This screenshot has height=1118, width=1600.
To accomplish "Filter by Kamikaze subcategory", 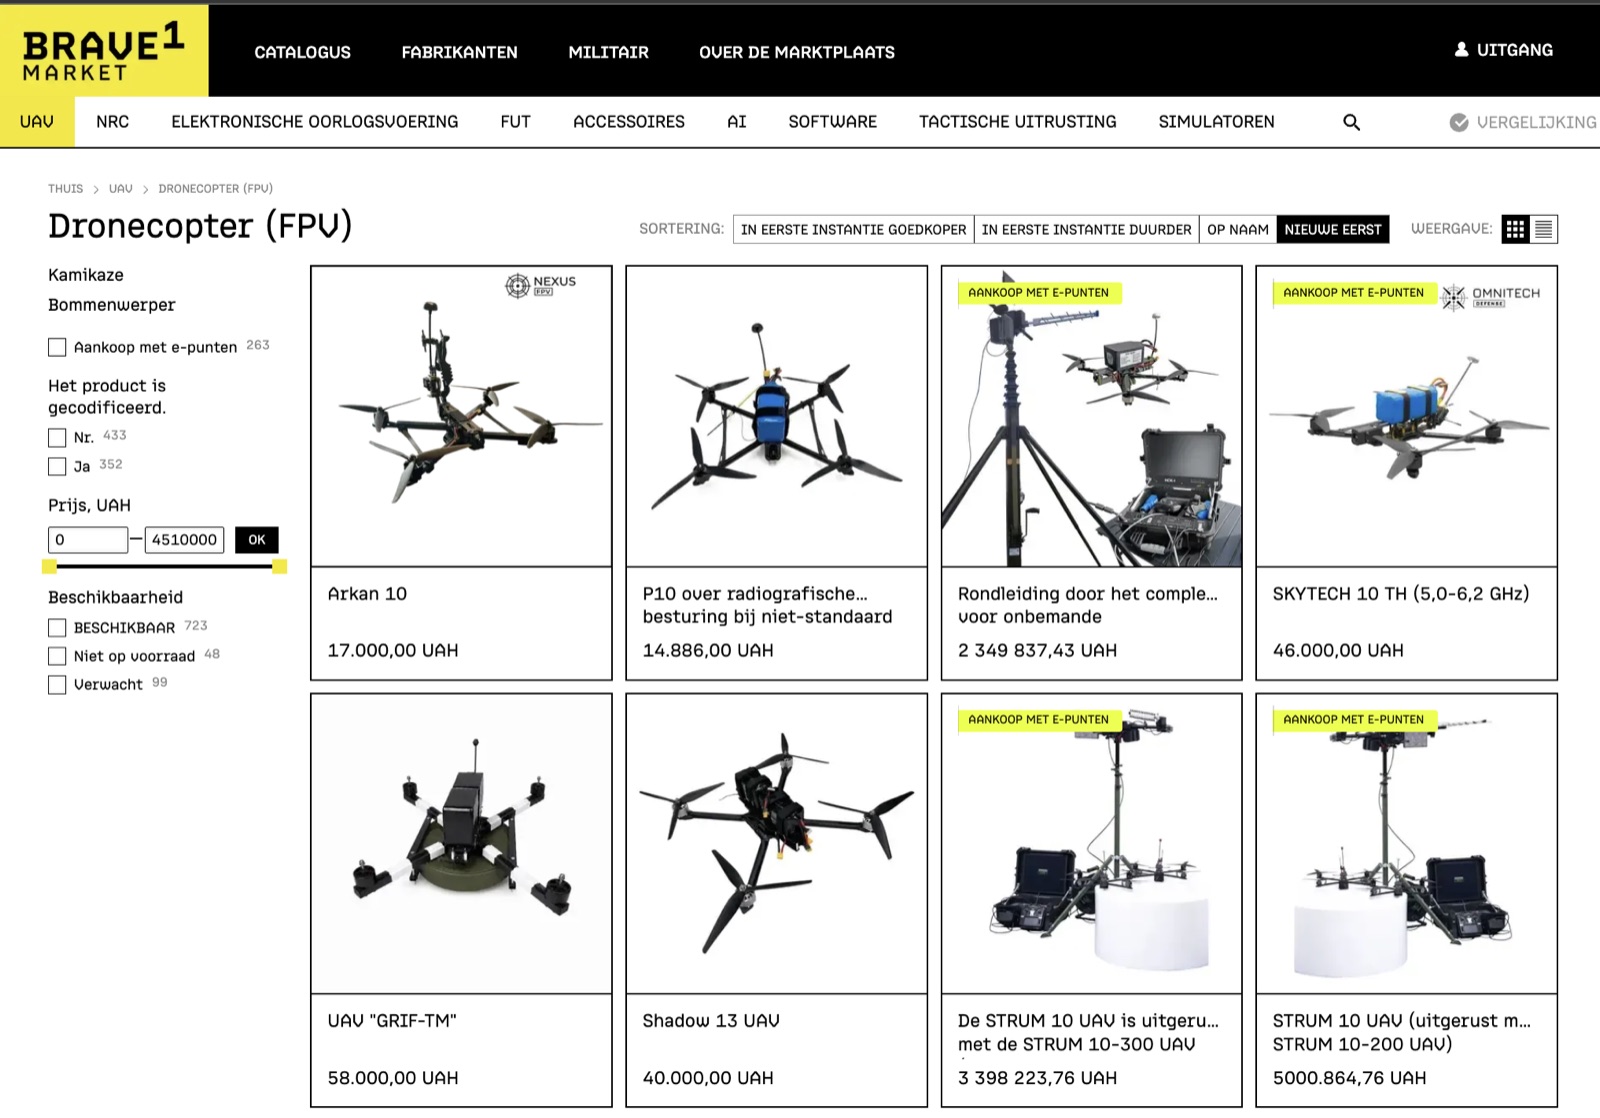I will (x=86, y=275).
